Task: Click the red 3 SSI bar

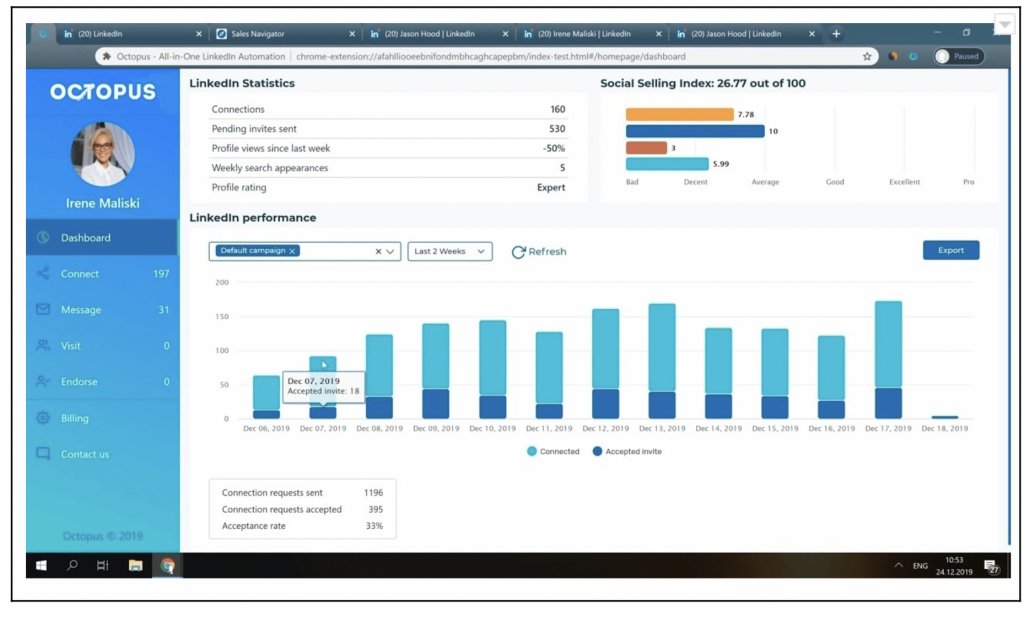Action: 646,148
